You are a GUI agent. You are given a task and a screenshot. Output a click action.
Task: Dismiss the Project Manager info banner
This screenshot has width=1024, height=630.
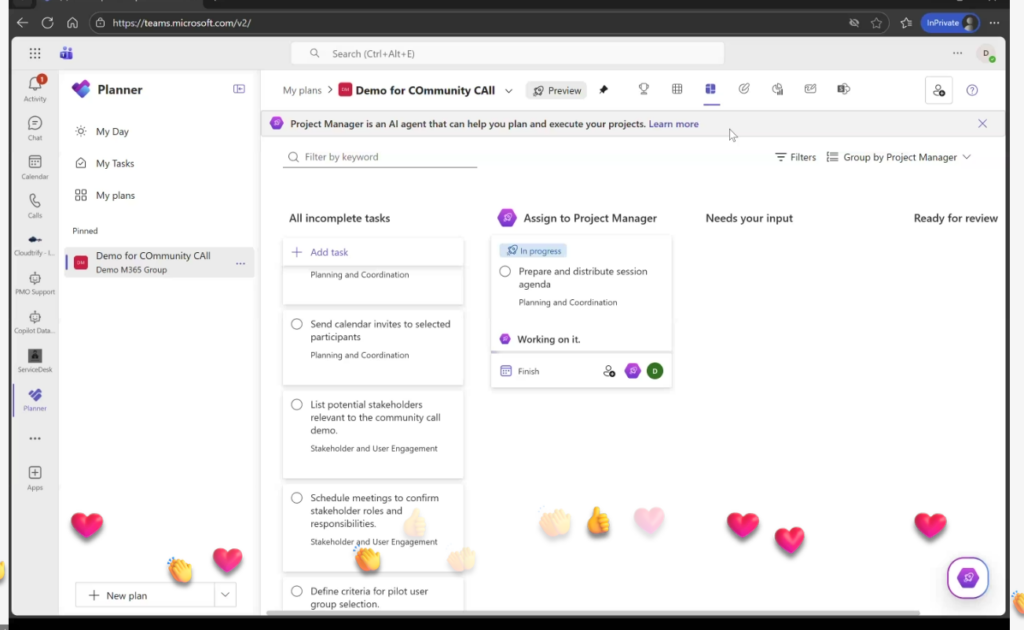[x=982, y=123]
